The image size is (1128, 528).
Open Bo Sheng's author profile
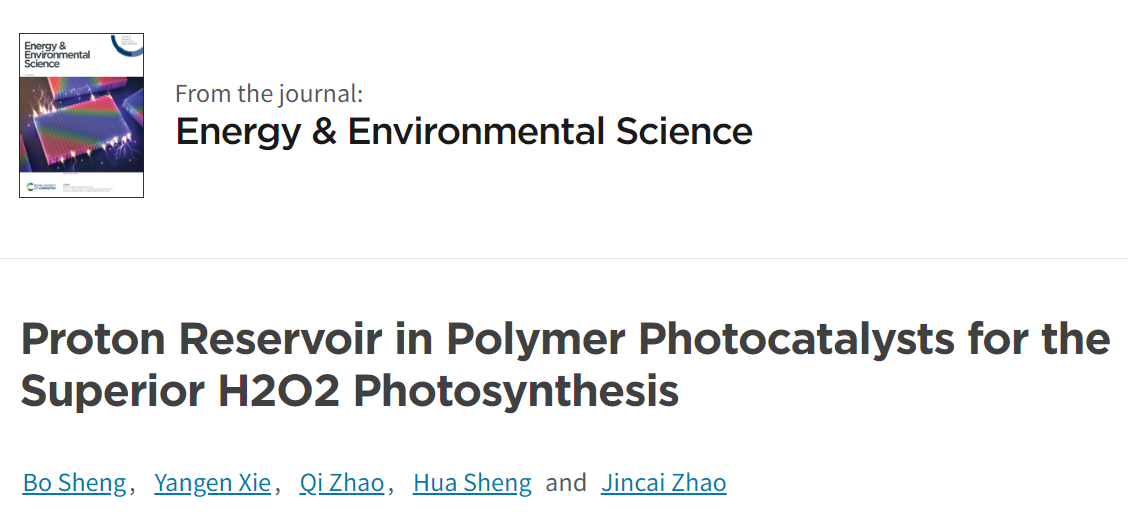click(75, 483)
